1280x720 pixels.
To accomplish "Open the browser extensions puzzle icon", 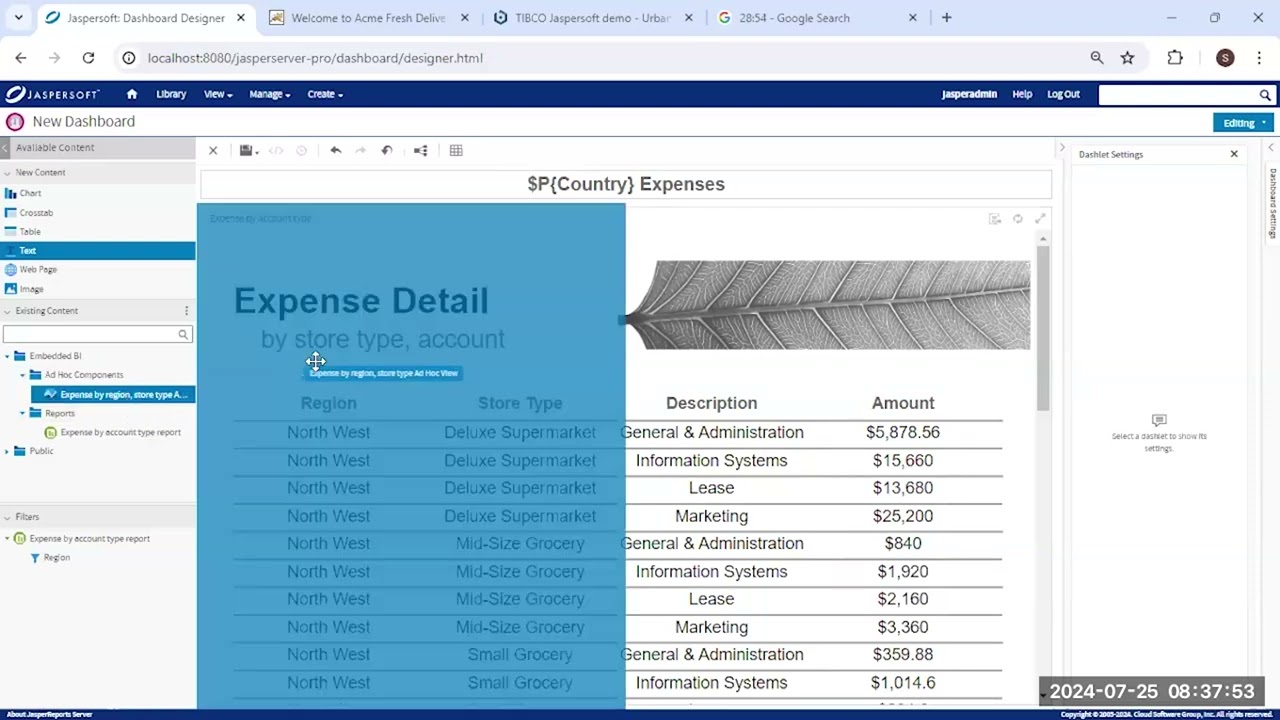I will (1175, 58).
